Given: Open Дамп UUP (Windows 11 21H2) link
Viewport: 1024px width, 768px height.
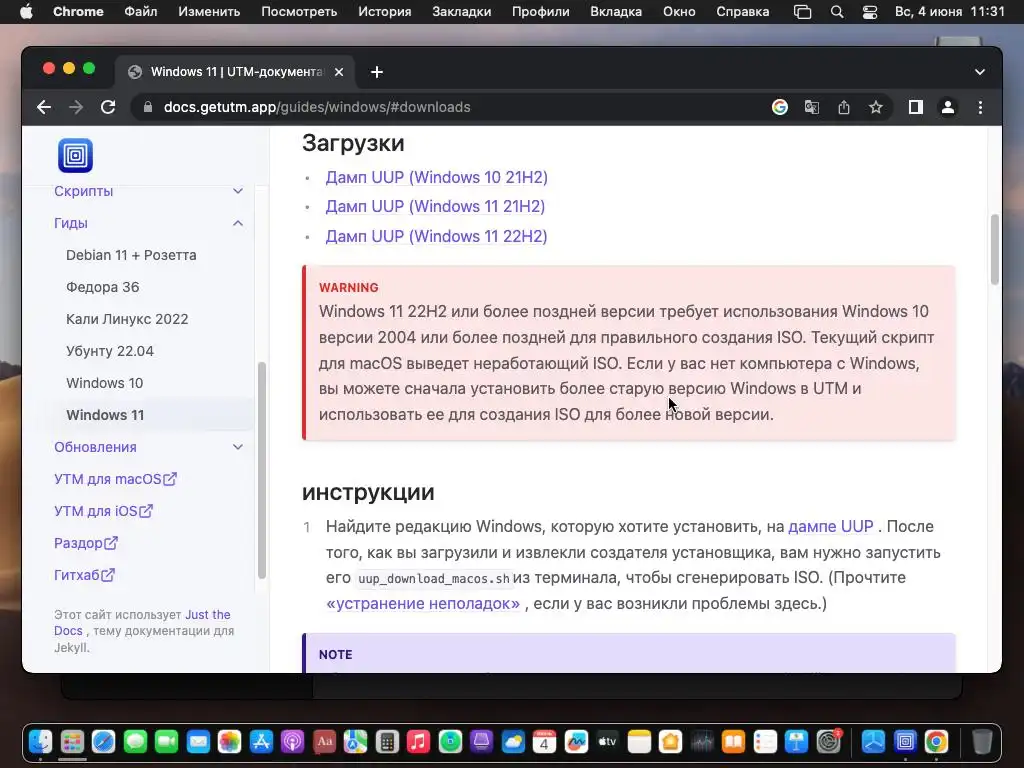Looking at the screenshot, I should coord(436,206).
